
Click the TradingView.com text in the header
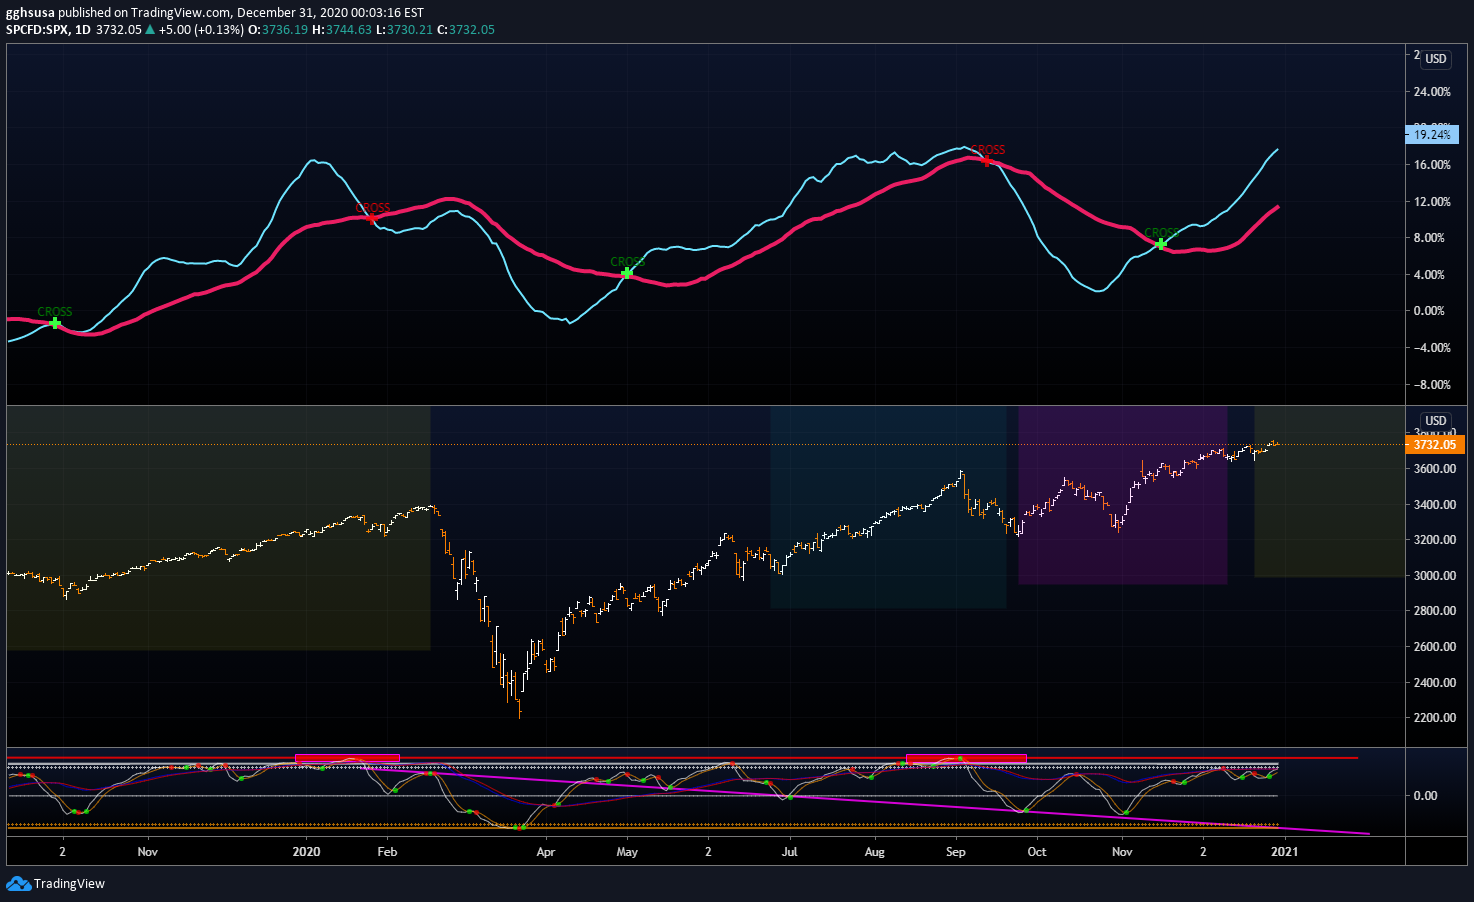point(181,13)
